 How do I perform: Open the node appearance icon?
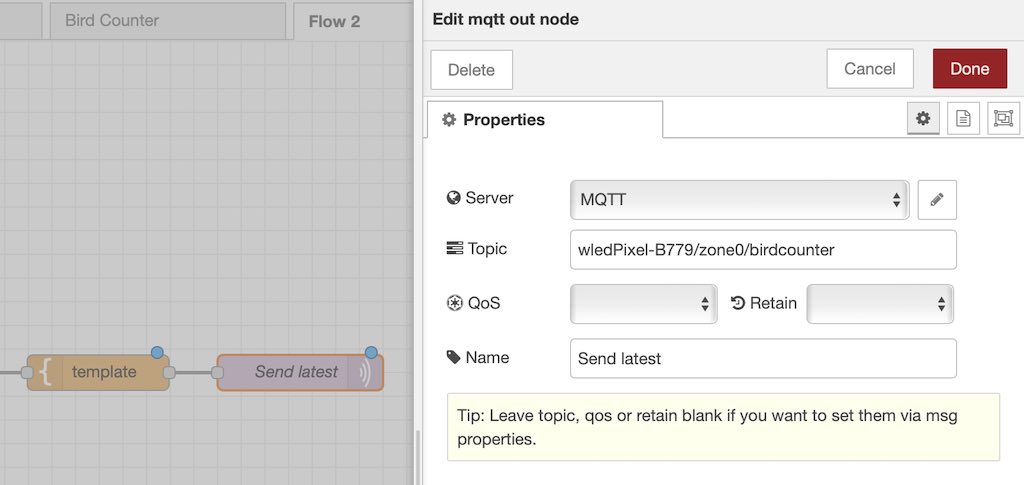coord(1003,118)
